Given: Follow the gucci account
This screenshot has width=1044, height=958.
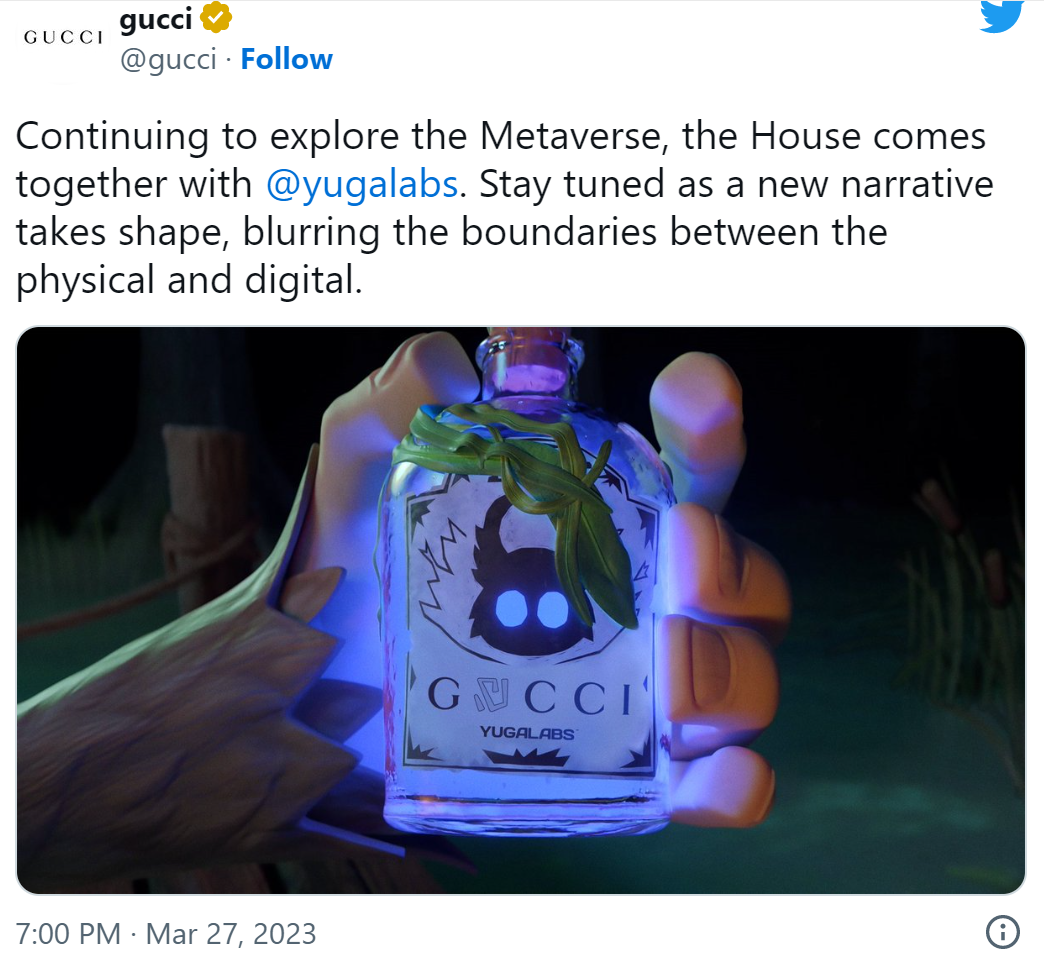Looking at the screenshot, I should 286,59.
